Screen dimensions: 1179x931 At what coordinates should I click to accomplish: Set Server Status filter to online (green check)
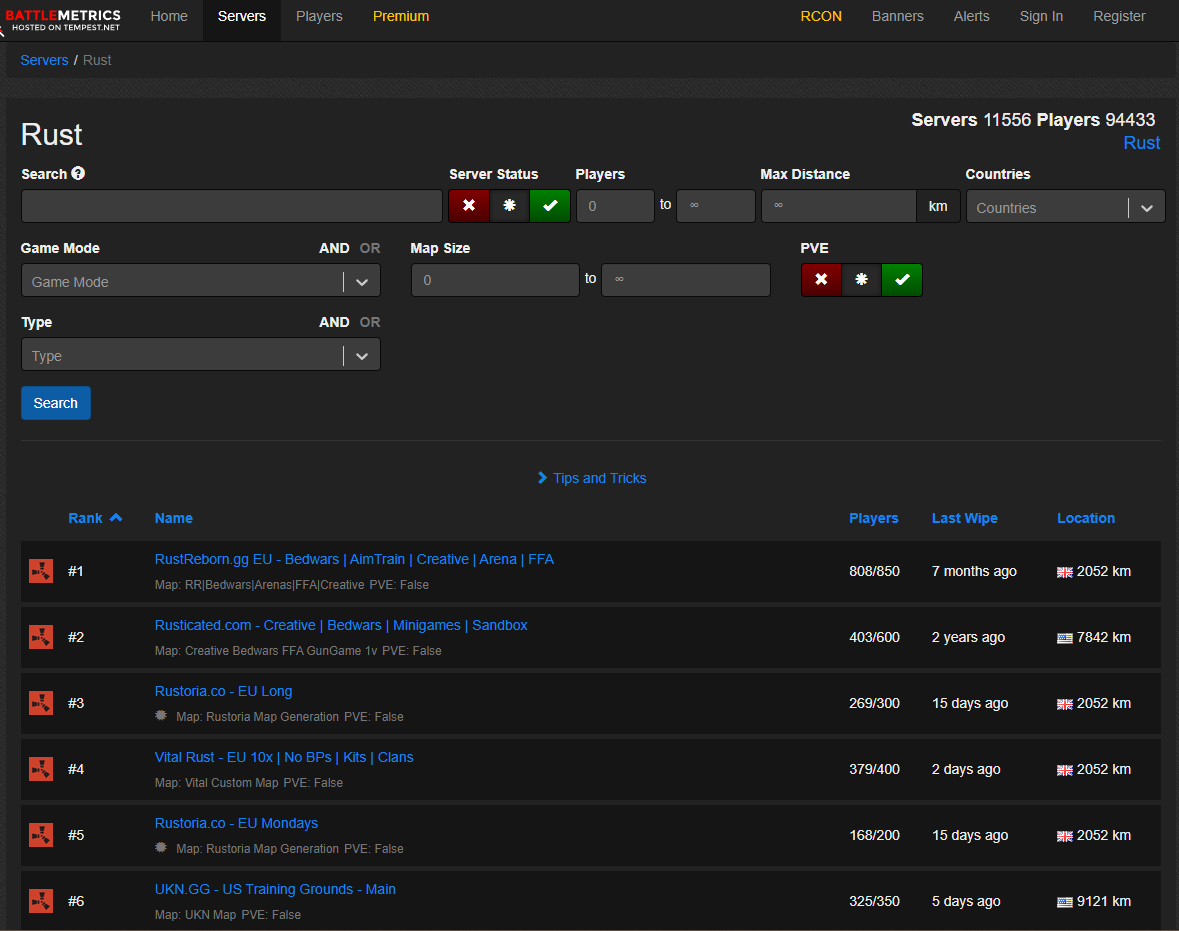pyautogui.click(x=550, y=205)
